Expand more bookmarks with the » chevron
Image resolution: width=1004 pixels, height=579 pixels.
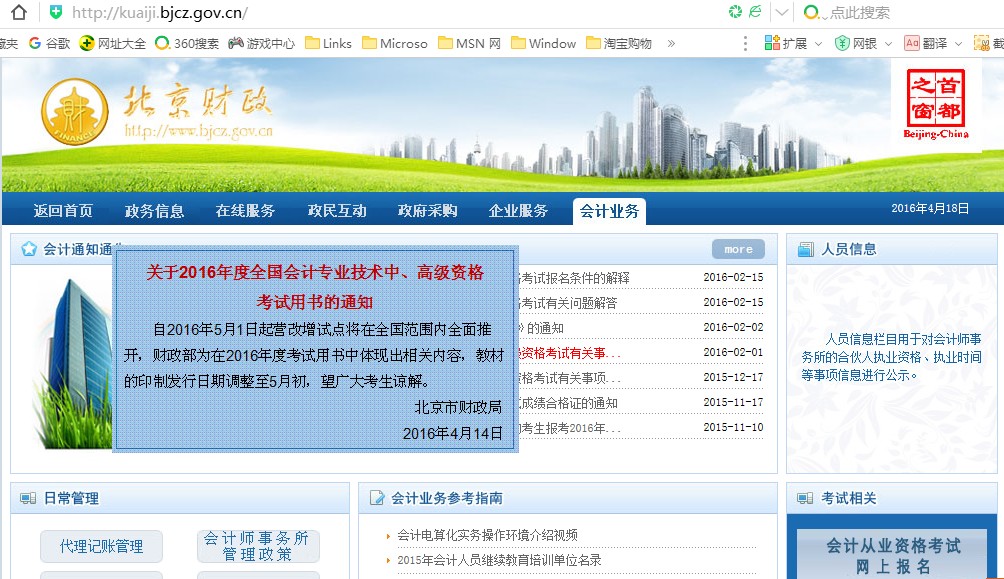tap(671, 44)
